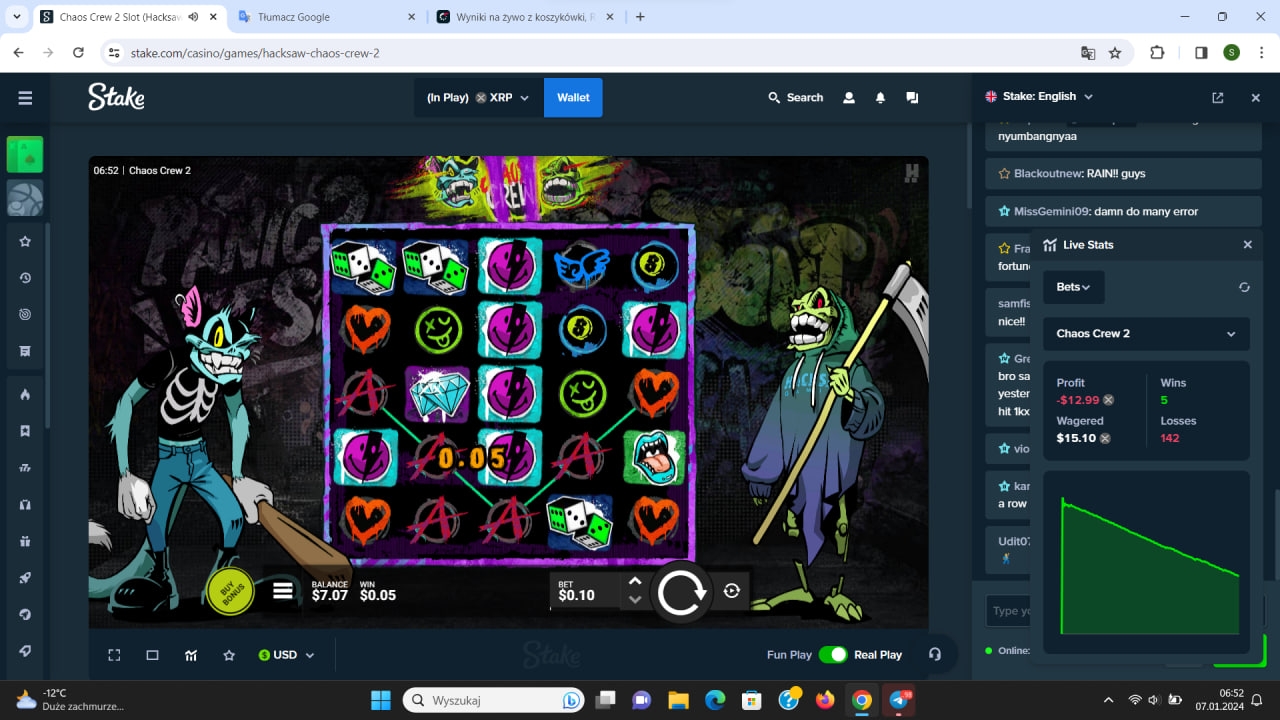Increase the bet with up arrow
This screenshot has width=1280, height=720.
[x=634, y=581]
